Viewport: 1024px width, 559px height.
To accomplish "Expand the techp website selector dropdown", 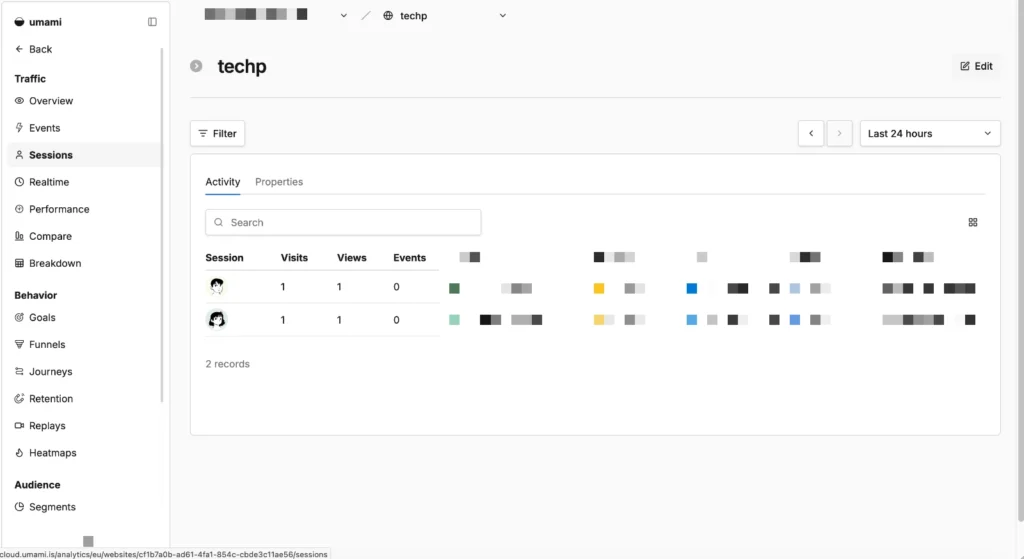I will pyautogui.click(x=502, y=16).
